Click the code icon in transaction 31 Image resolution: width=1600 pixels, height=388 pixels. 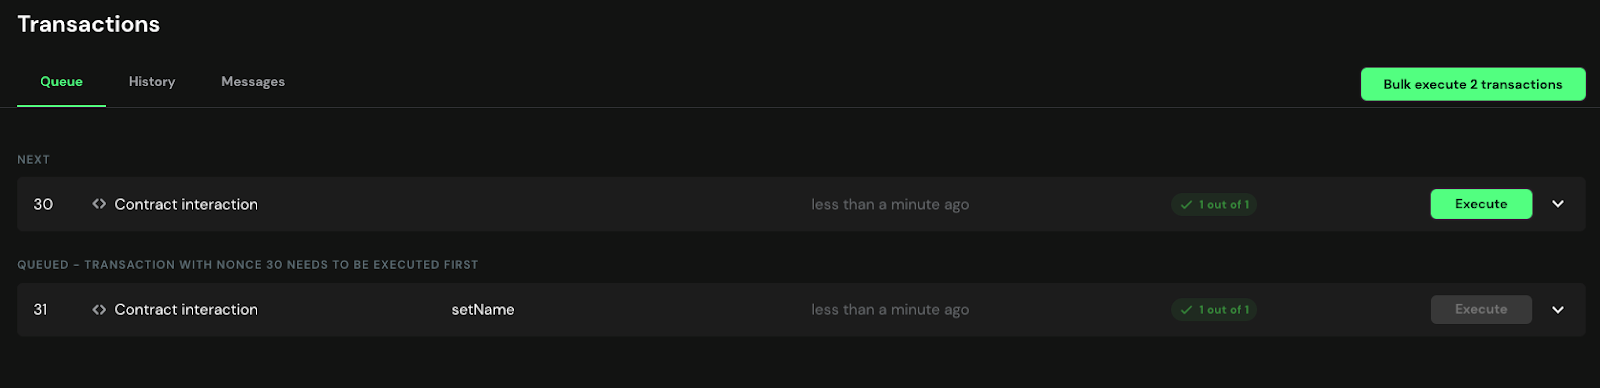[99, 310]
